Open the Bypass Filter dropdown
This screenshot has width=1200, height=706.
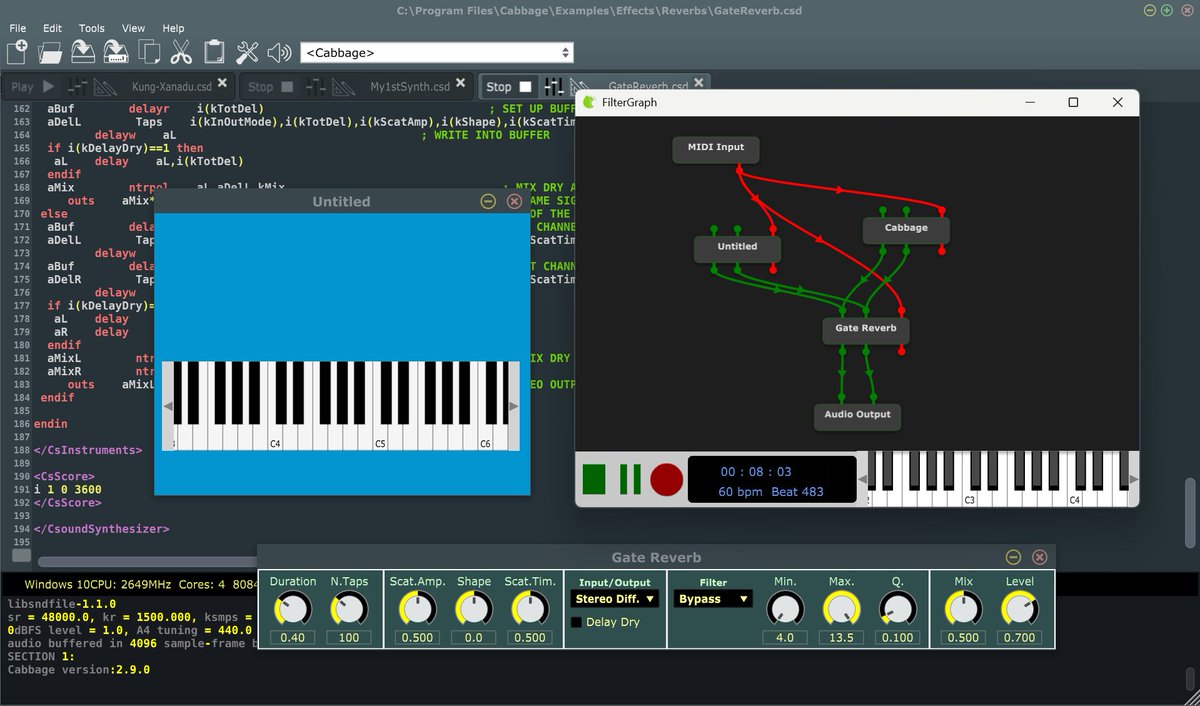[x=713, y=599]
